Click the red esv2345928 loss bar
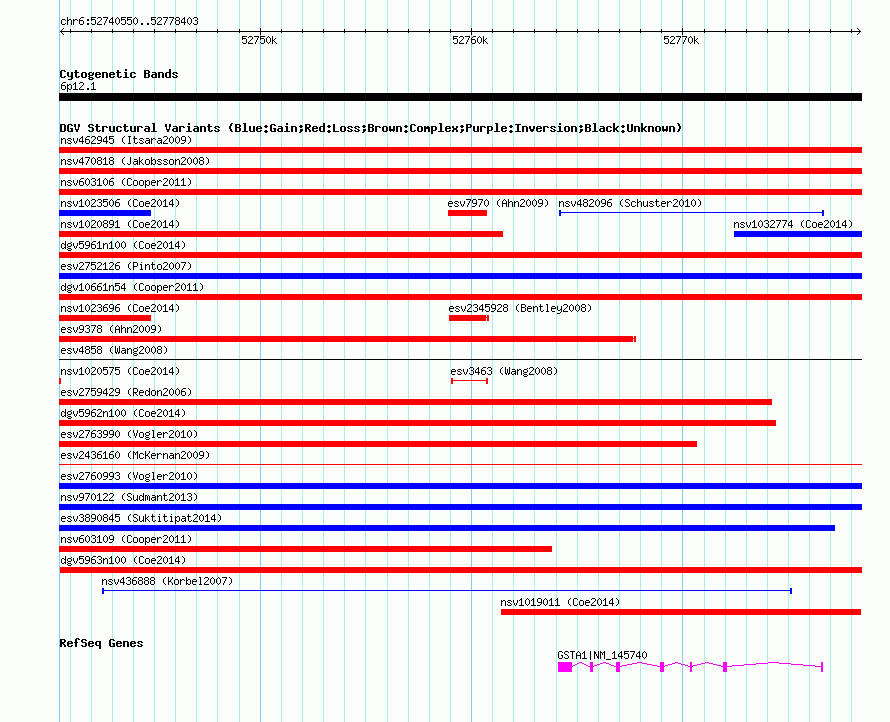Screen dimensions: 890x722 coord(469,318)
